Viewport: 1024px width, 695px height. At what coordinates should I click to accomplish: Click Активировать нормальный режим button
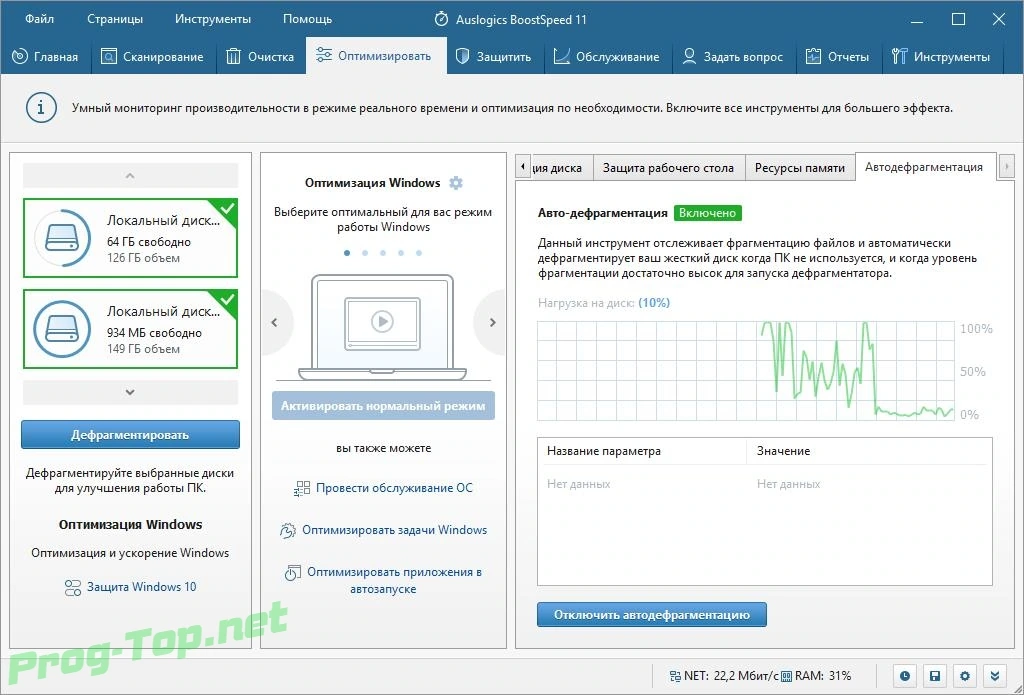coord(383,406)
